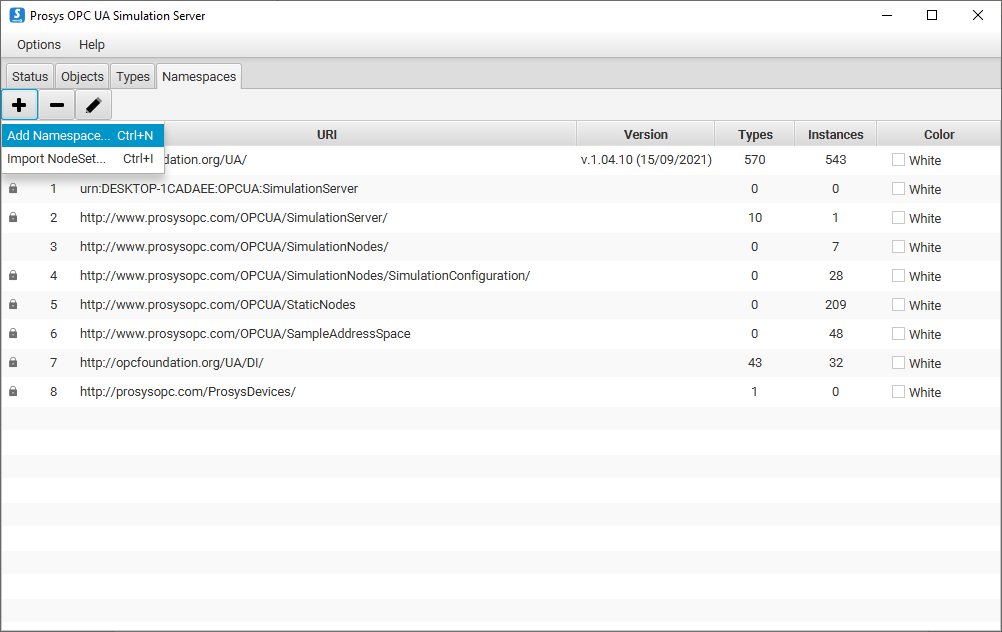The height and width of the screenshot is (632, 1002).
Task: Click the Prosys app logo in title bar
Action: point(17,15)
